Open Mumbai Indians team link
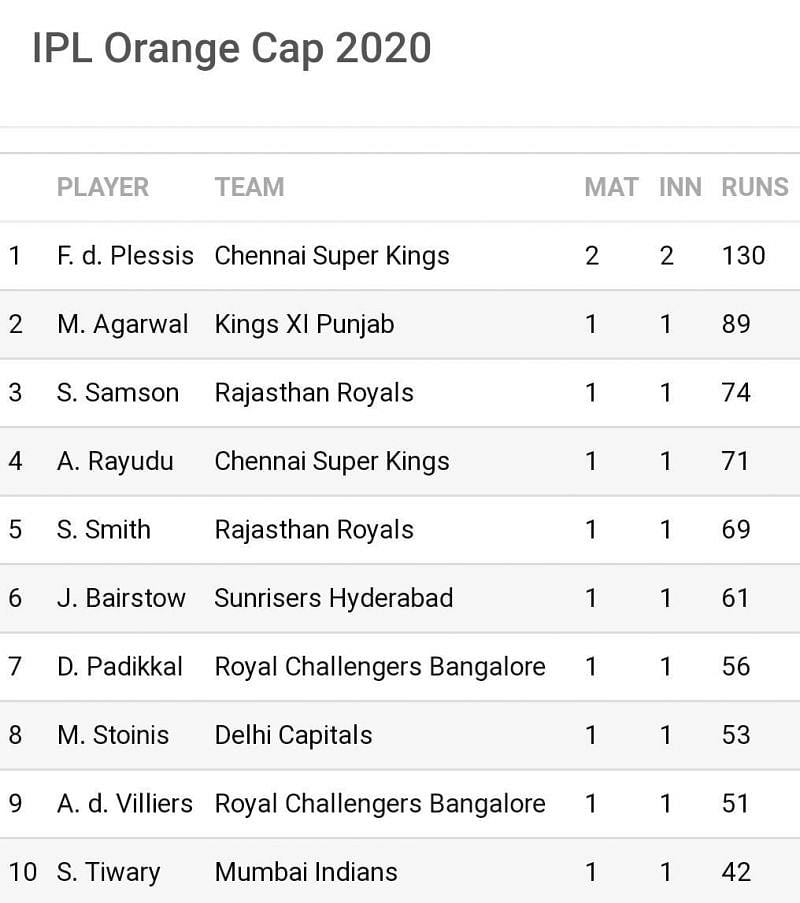Image resolution: width=800 pixels, height=903 pixels. (306, 872)
